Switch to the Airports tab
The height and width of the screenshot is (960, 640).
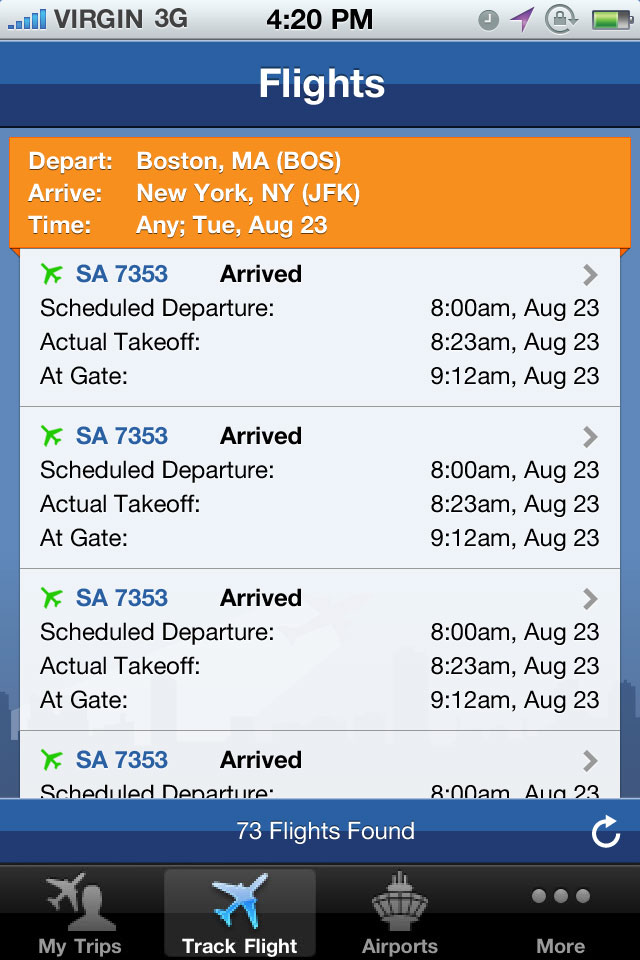click(400, 914)
